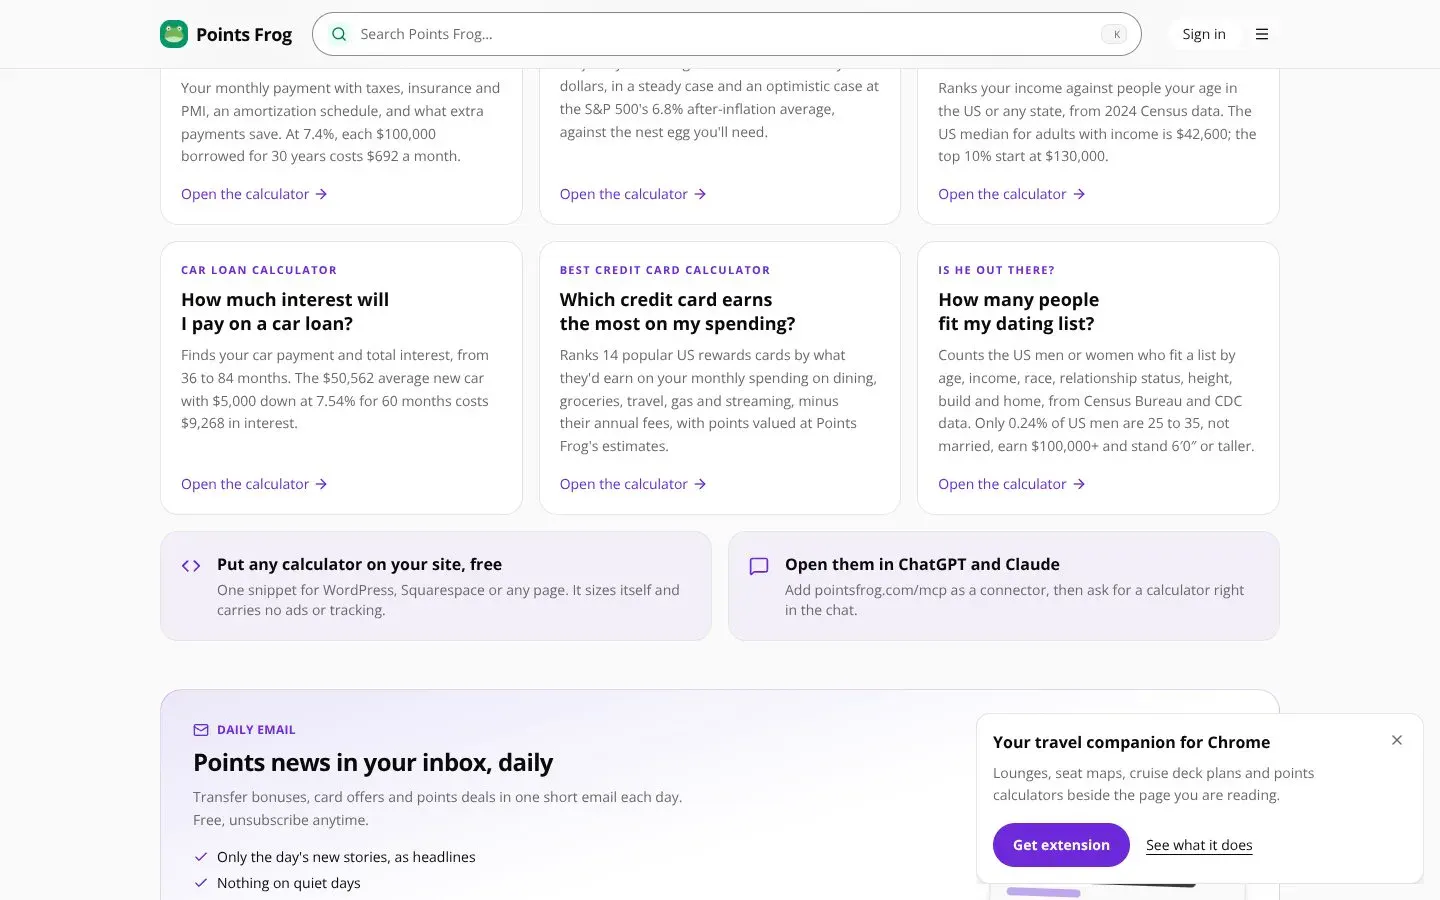Click the Points Frog logo icon
1440x900 pixels.
tap(174, 34)
